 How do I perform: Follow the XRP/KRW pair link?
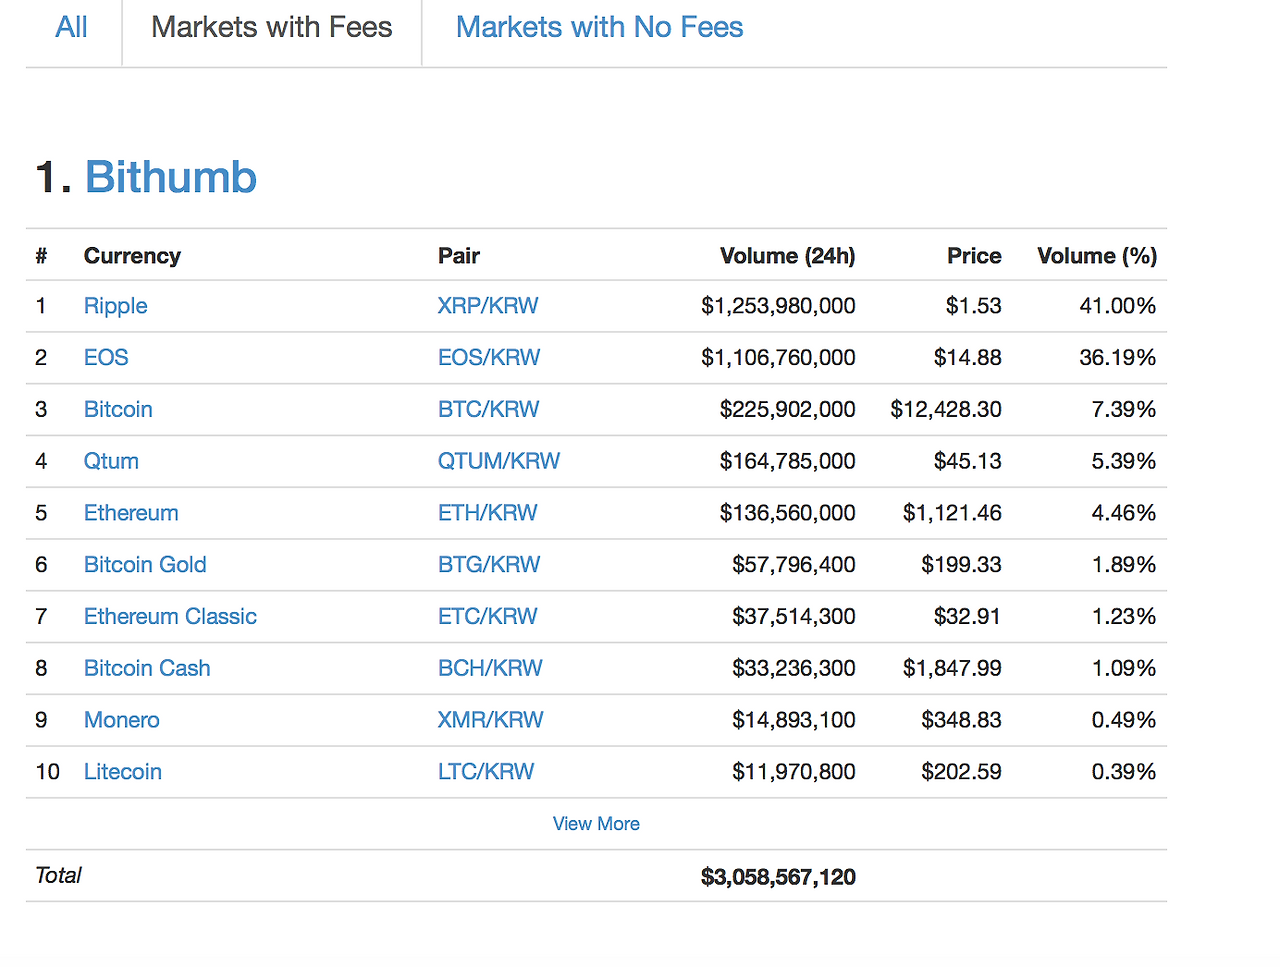tap(488, 306)
